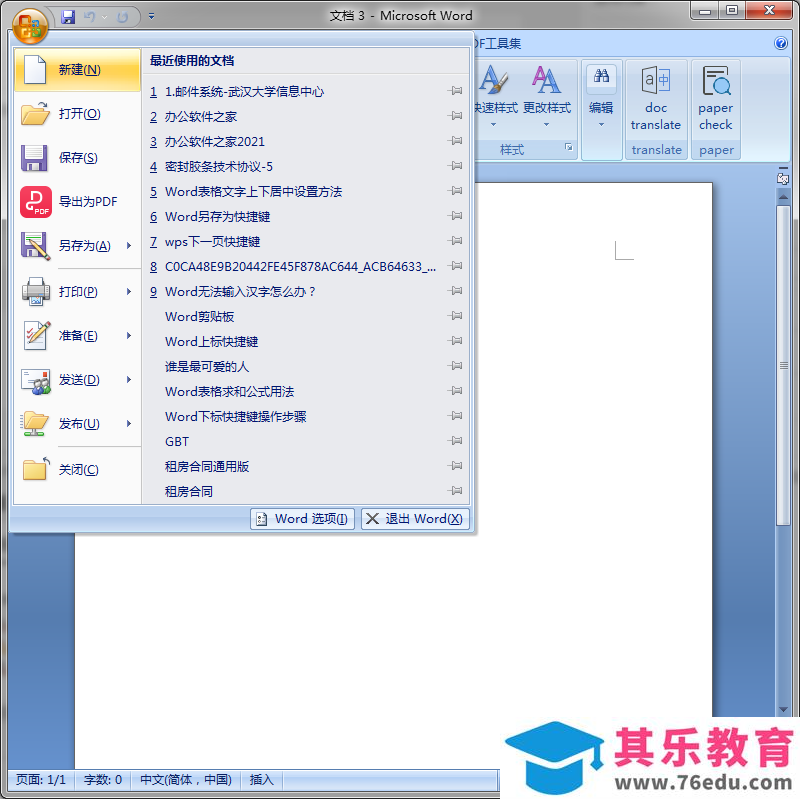Click the vertical scrollbar thumb
The width and height of the screenshot is (800, 799).
pyautogui.click(x=783, y=365)
